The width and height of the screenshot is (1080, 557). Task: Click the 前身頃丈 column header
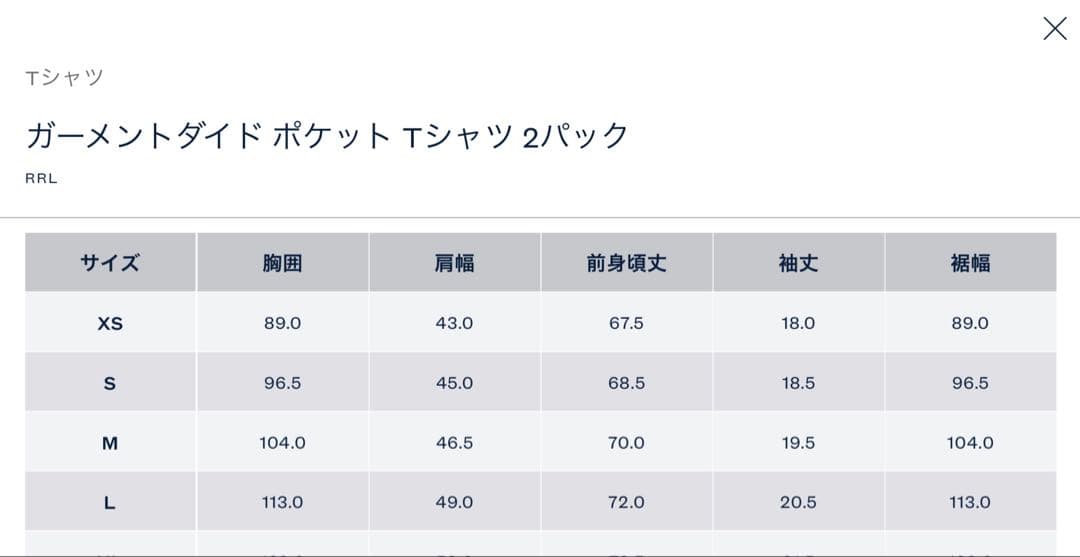(626, 263)
